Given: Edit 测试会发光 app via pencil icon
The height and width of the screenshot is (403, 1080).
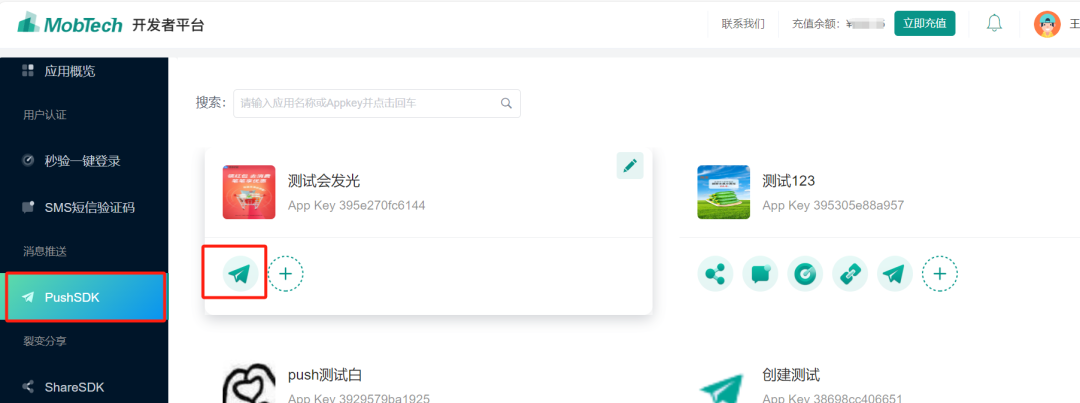Looking at the screenshot, I should point(630,165).
